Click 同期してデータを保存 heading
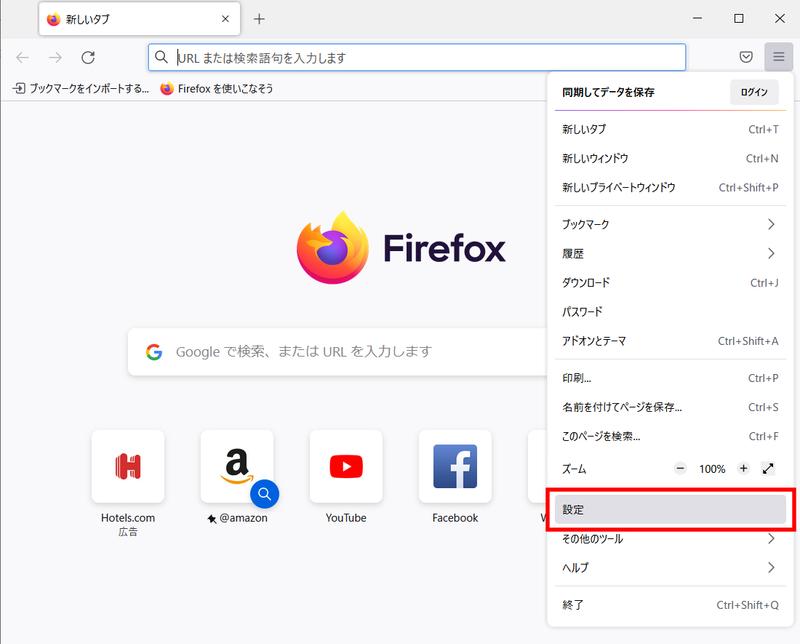Screen dimensions: 800x644 coord(608,92)
